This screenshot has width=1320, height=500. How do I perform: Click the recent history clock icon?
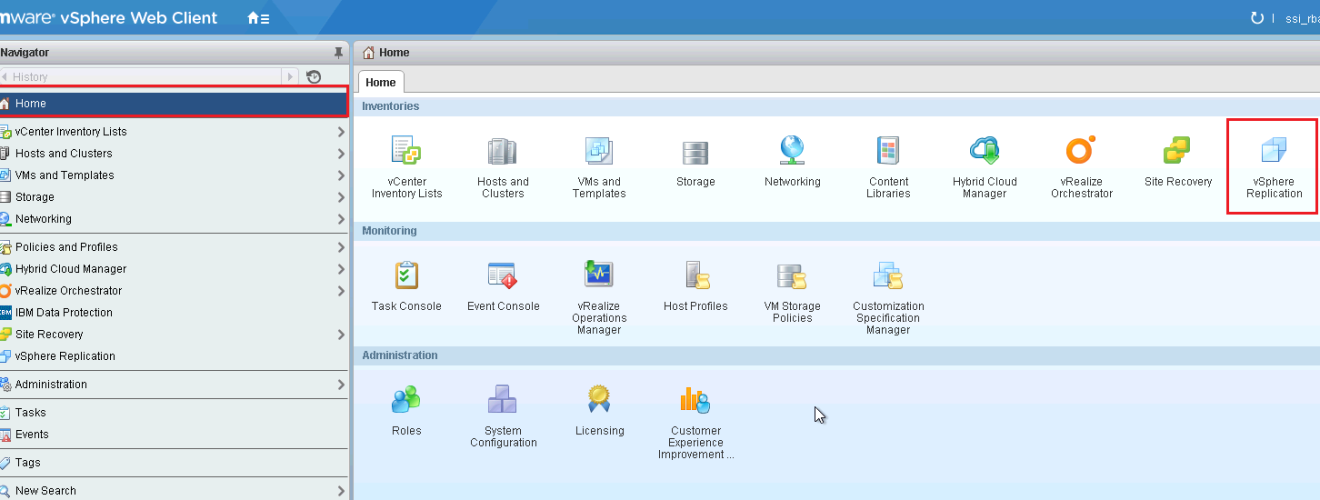tap(314, 77)
